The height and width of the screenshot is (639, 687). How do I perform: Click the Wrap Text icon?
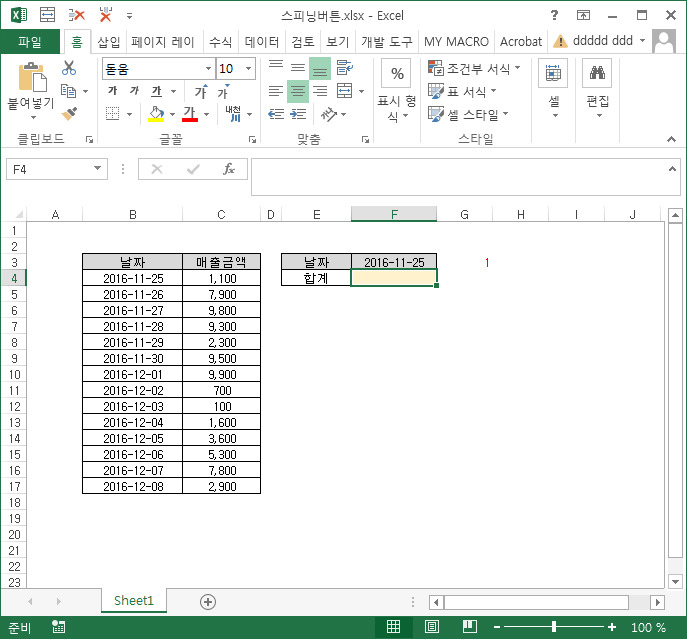(x=344, y=68)
